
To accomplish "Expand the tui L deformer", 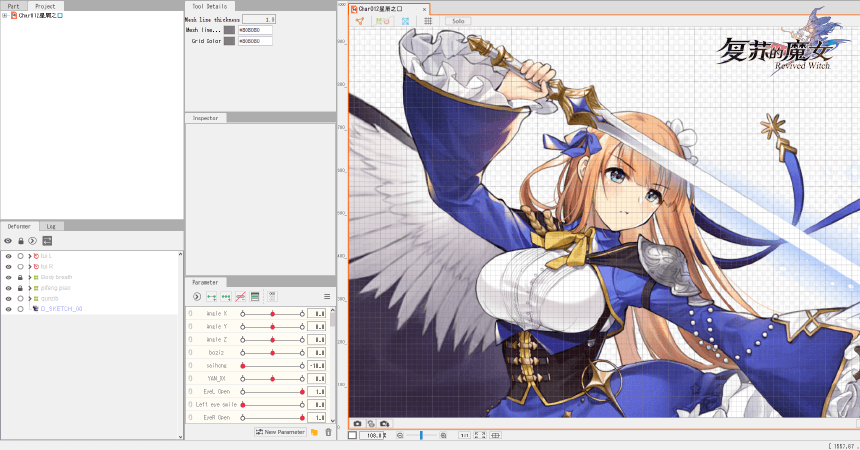I will pyautogui.click(x=30, y=256).
